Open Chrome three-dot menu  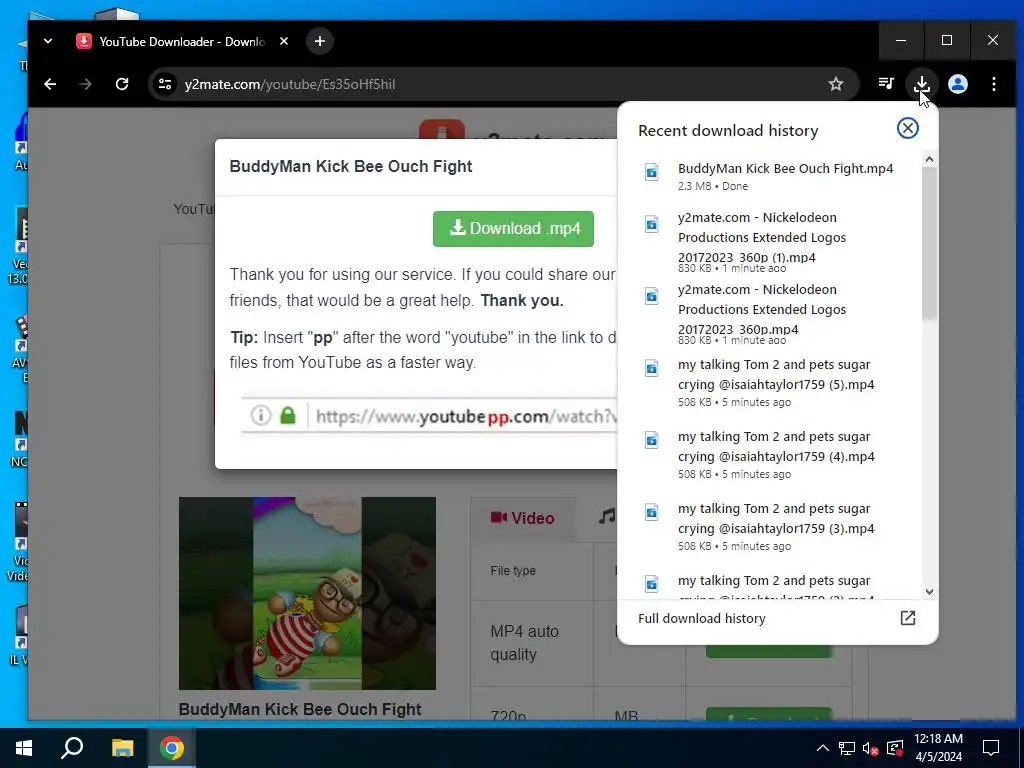[993, 84]
